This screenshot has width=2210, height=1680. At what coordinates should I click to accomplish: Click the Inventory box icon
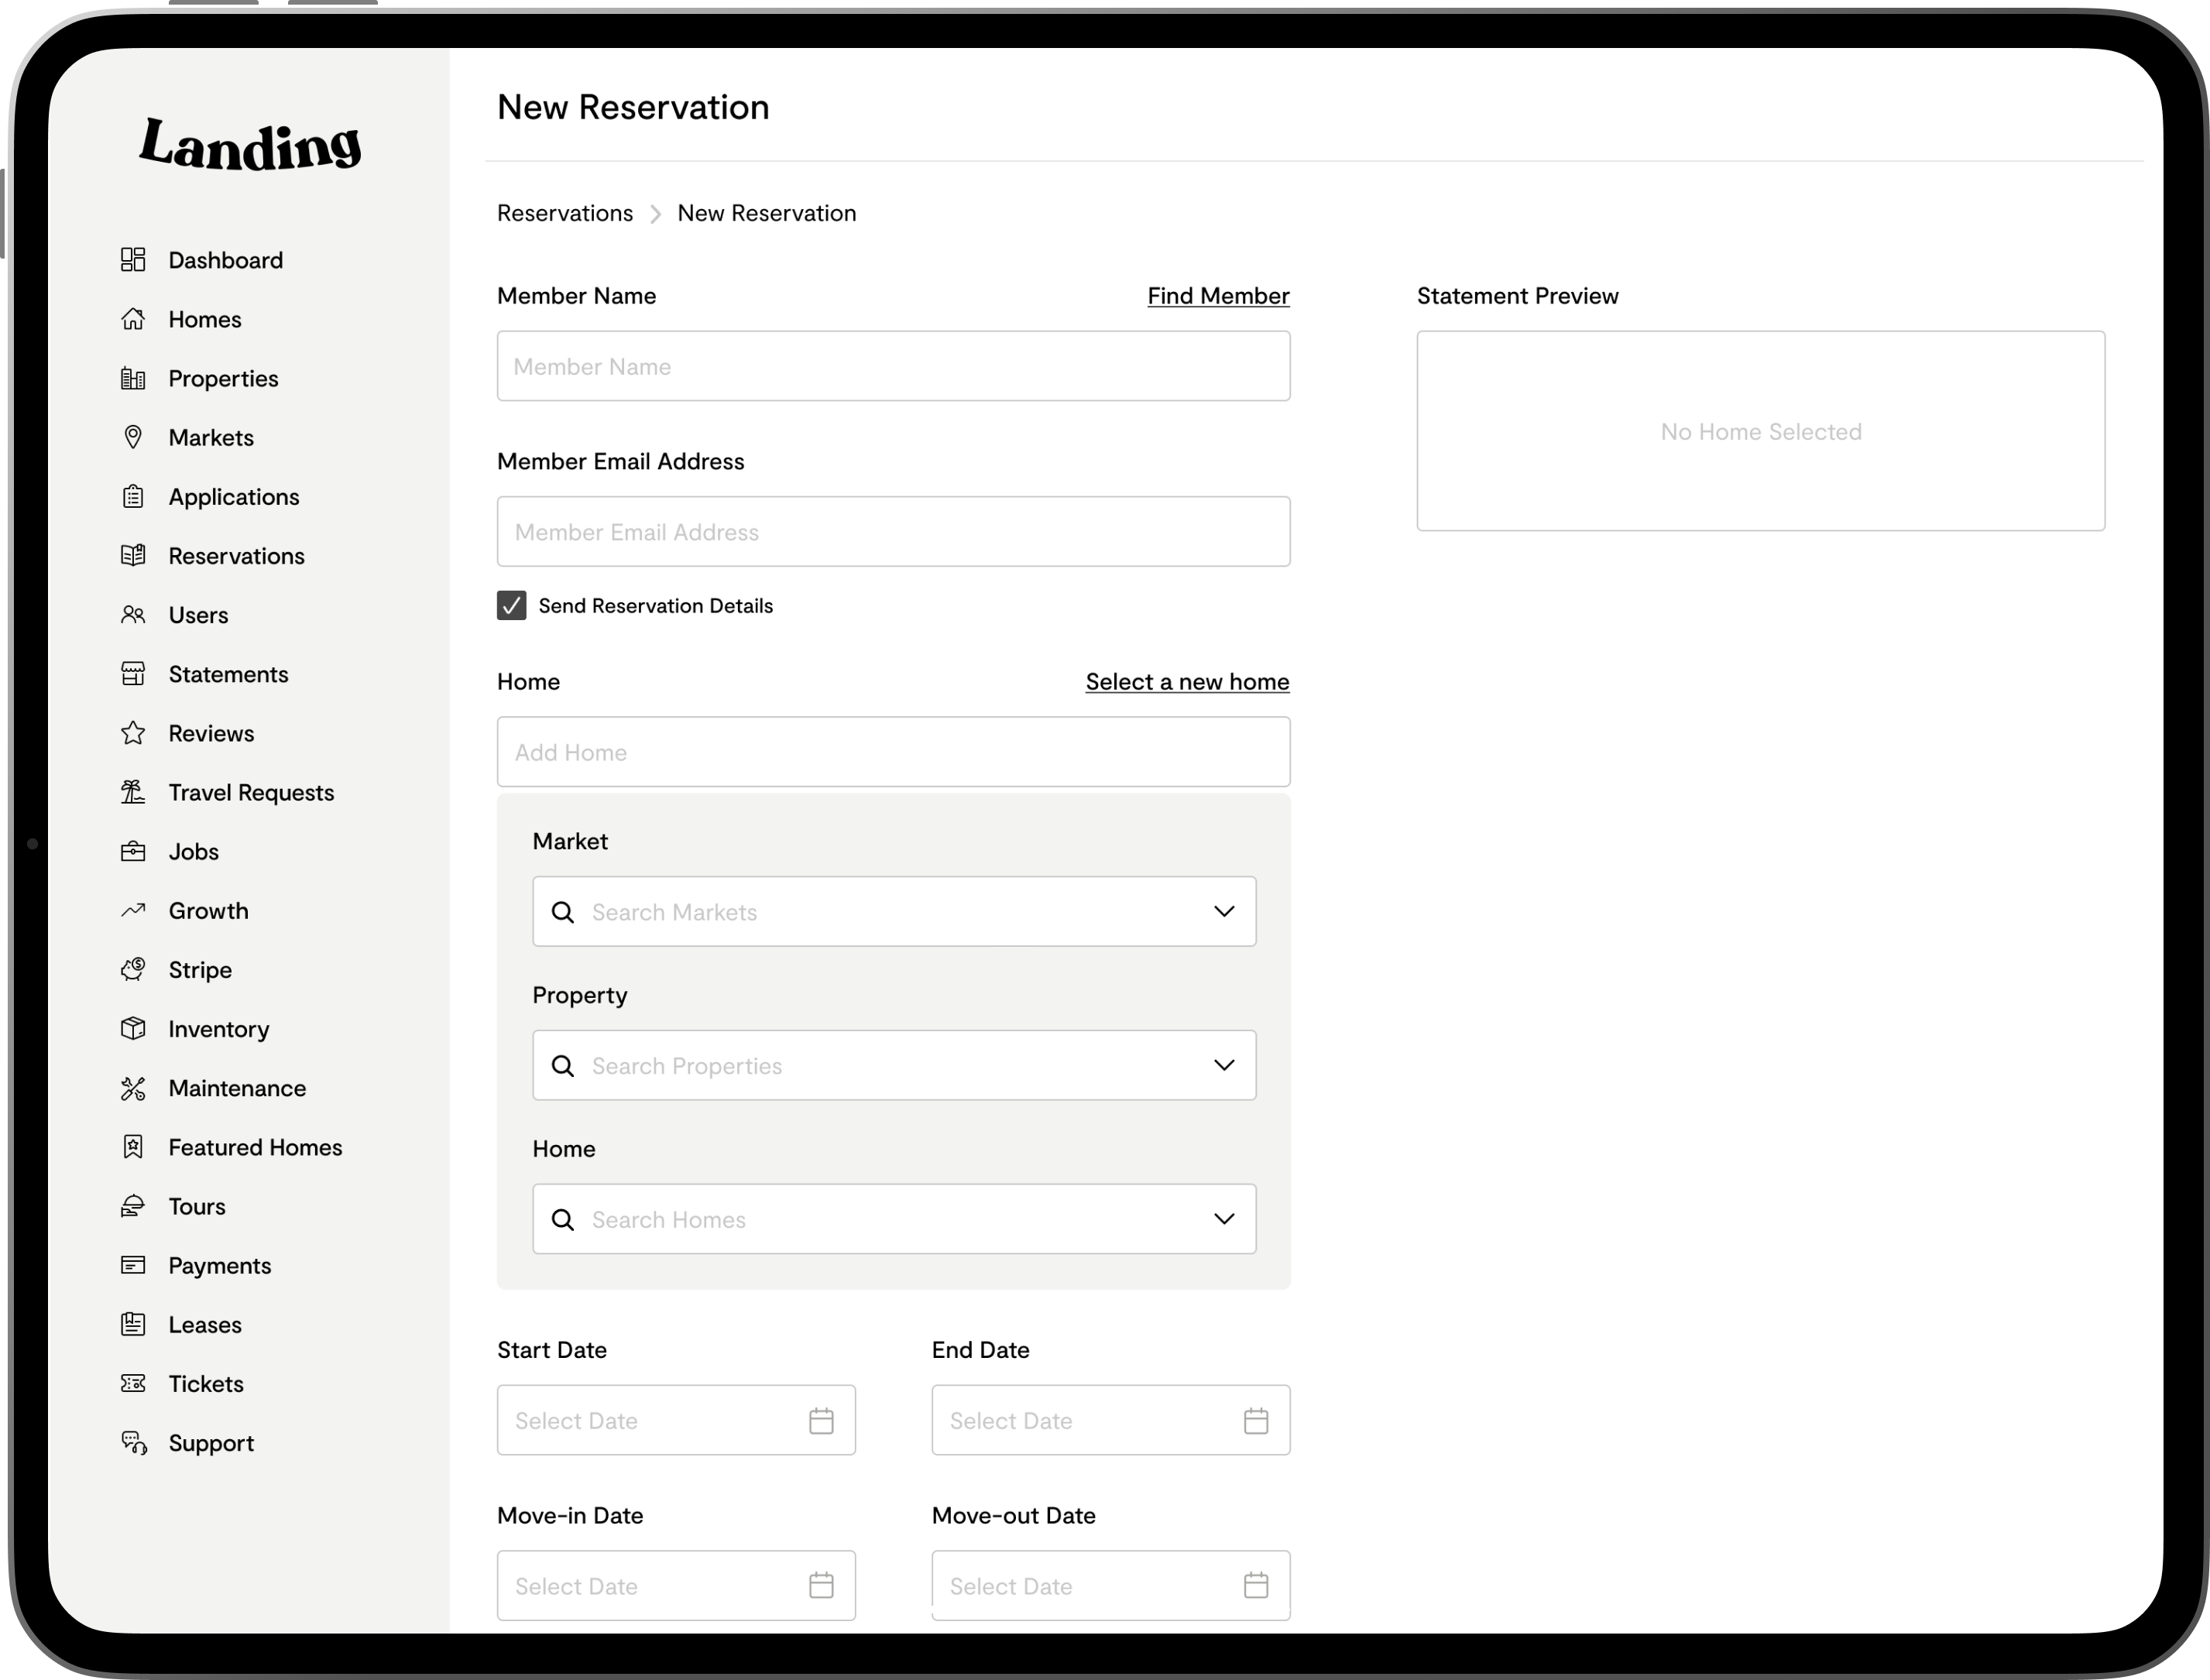[x=133, y=1029]
